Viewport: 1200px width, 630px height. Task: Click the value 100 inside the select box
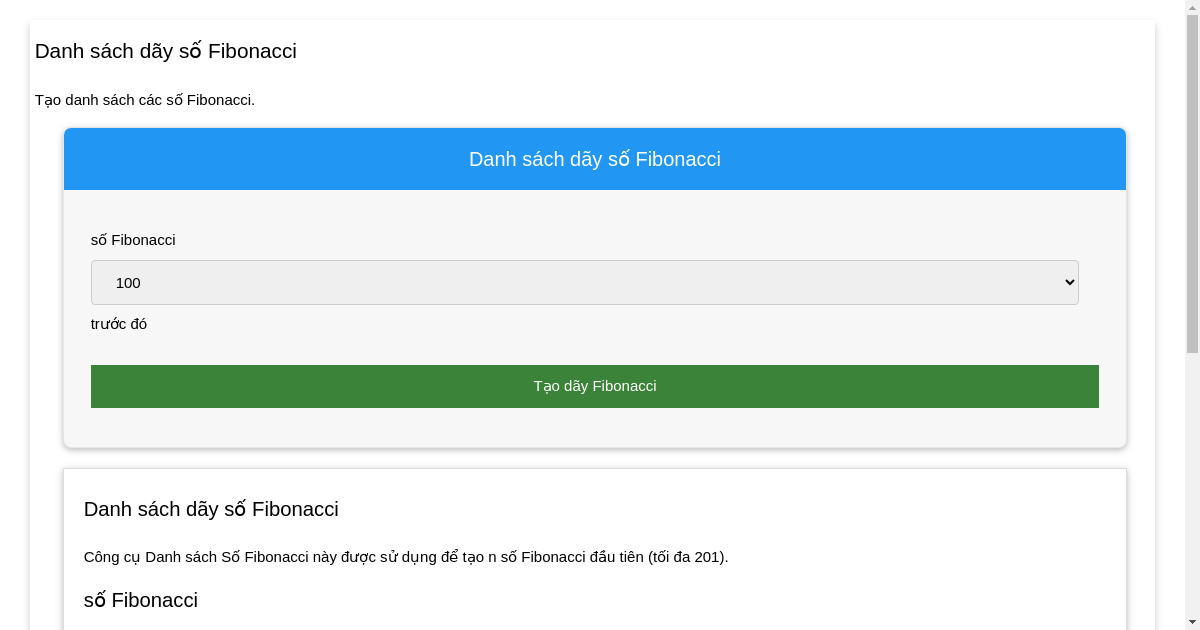click(128, 283)
